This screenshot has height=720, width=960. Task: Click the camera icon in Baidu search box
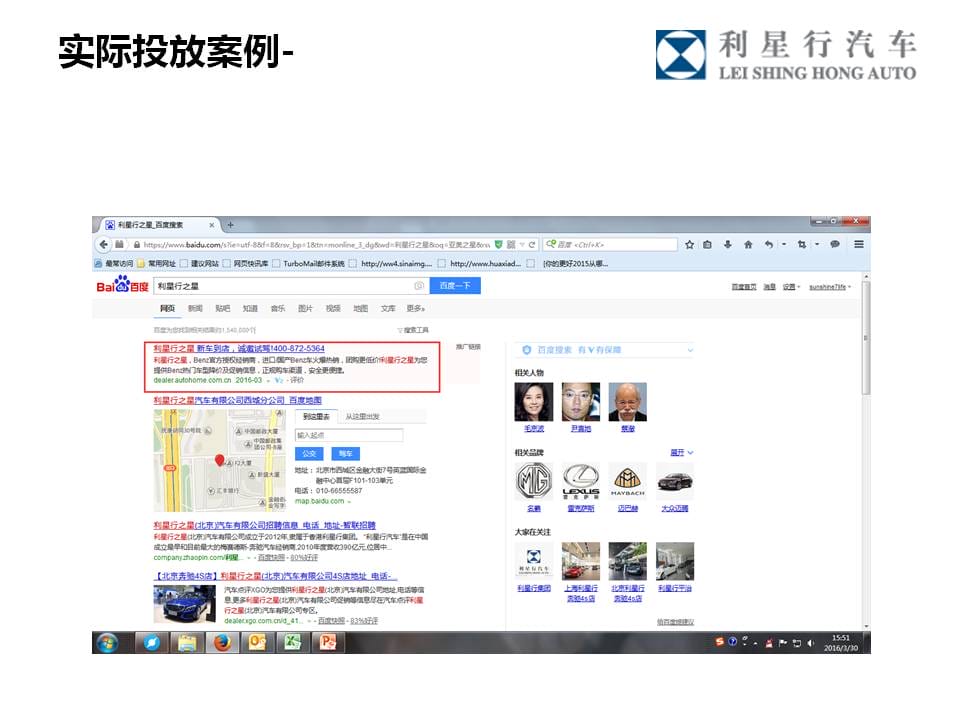[x=419, y=286]
